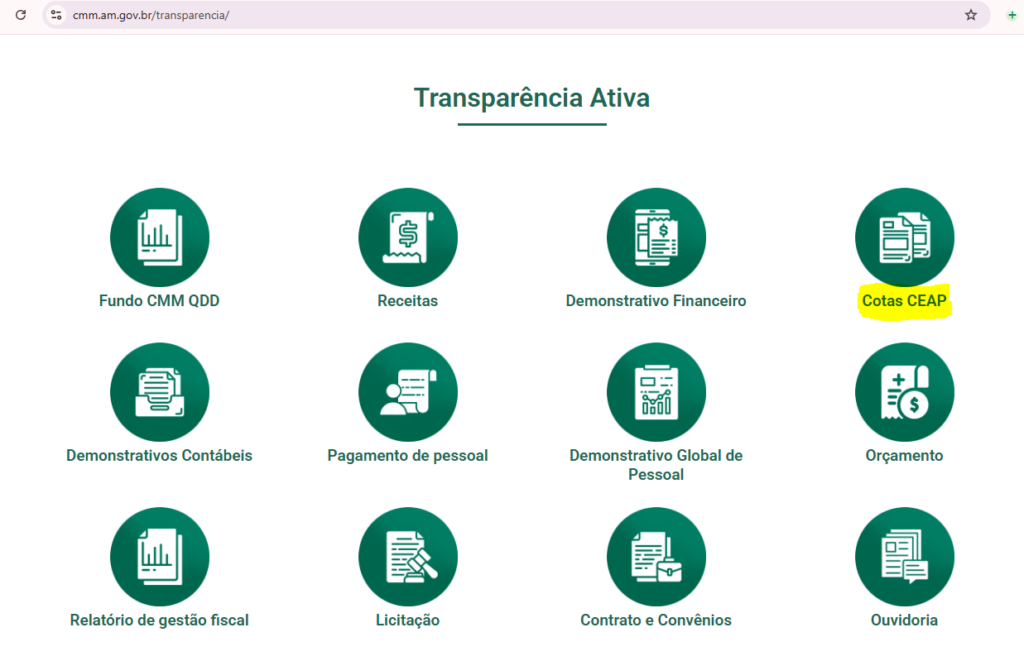Viewport: 1024px width, 661px height.
Task: Click the Transparência Ativa heading
Action: (532, 98)
